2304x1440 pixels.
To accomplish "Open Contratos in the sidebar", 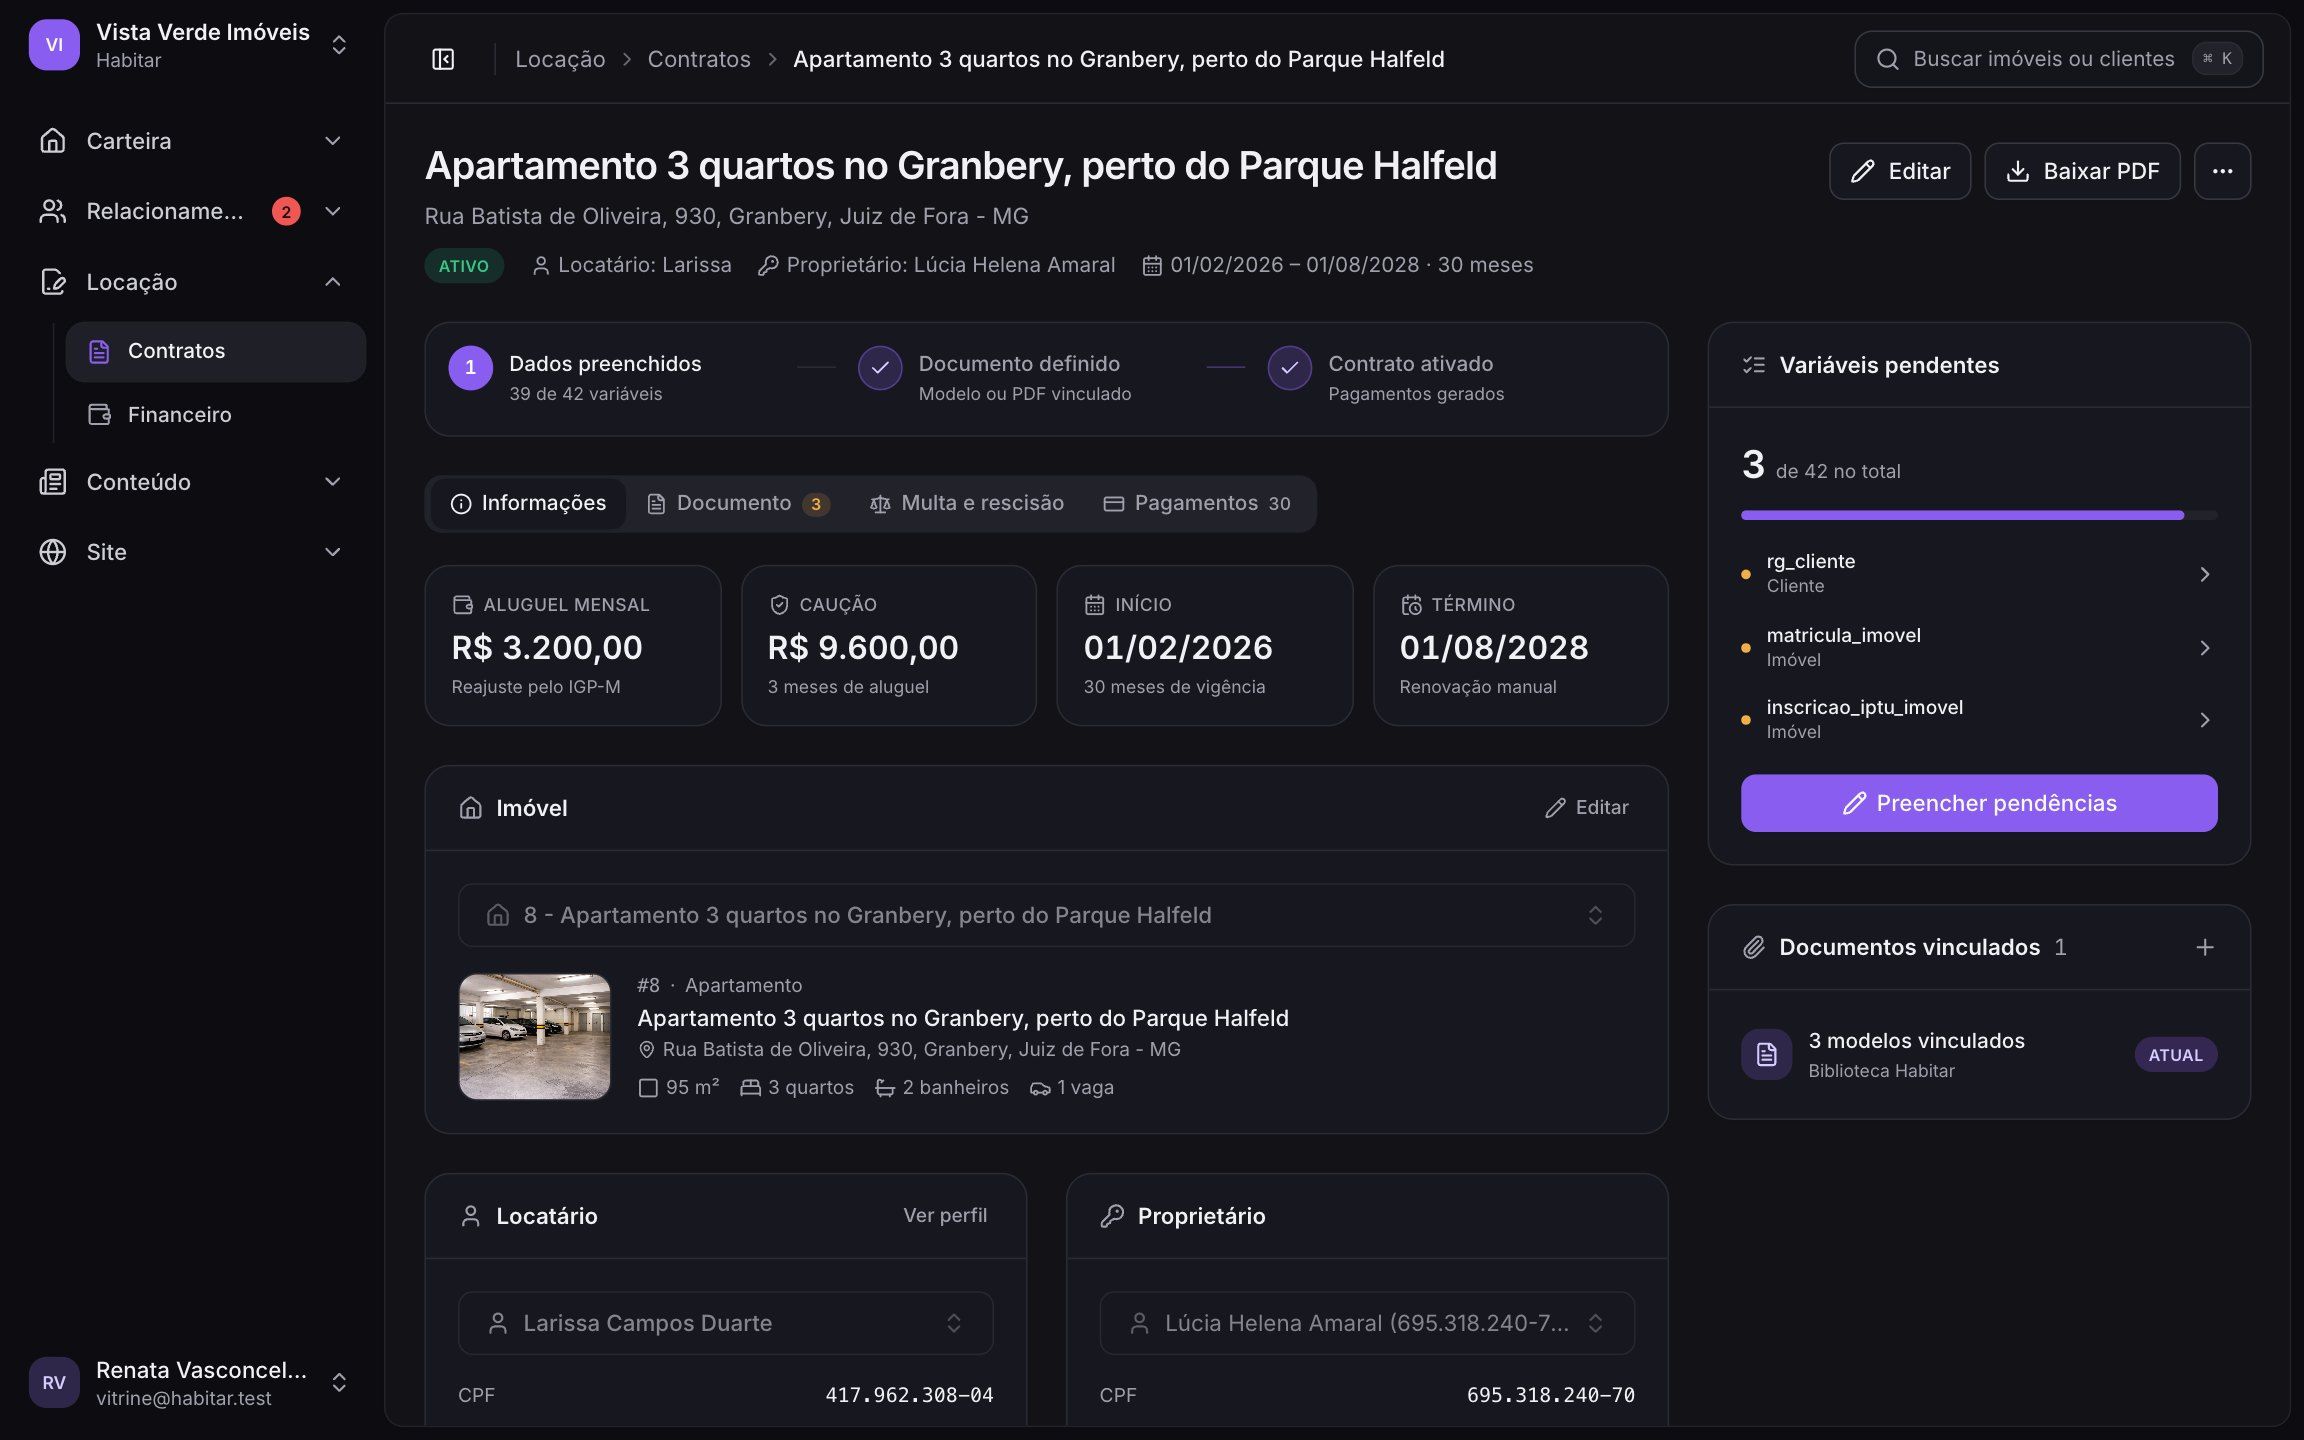I will point(216,351).
